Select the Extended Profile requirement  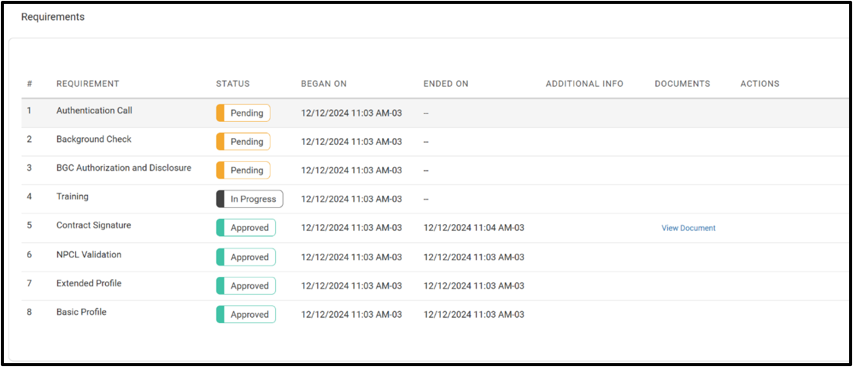(x=89, y=283)
